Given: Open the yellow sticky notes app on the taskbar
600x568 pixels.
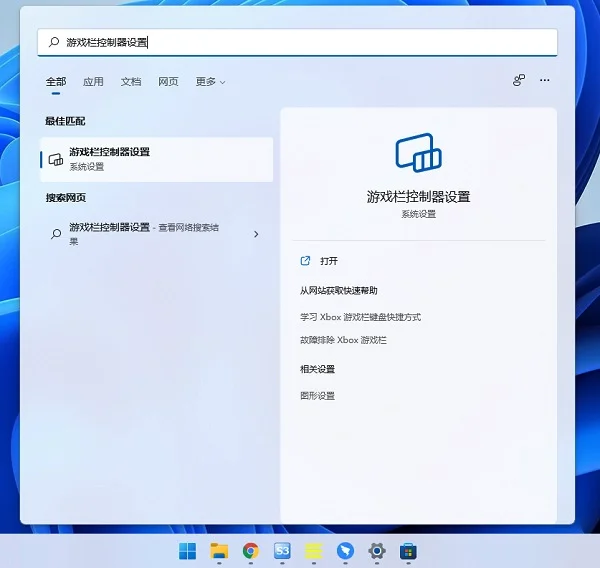Looking at the screenshot, I should pos(314,551).
